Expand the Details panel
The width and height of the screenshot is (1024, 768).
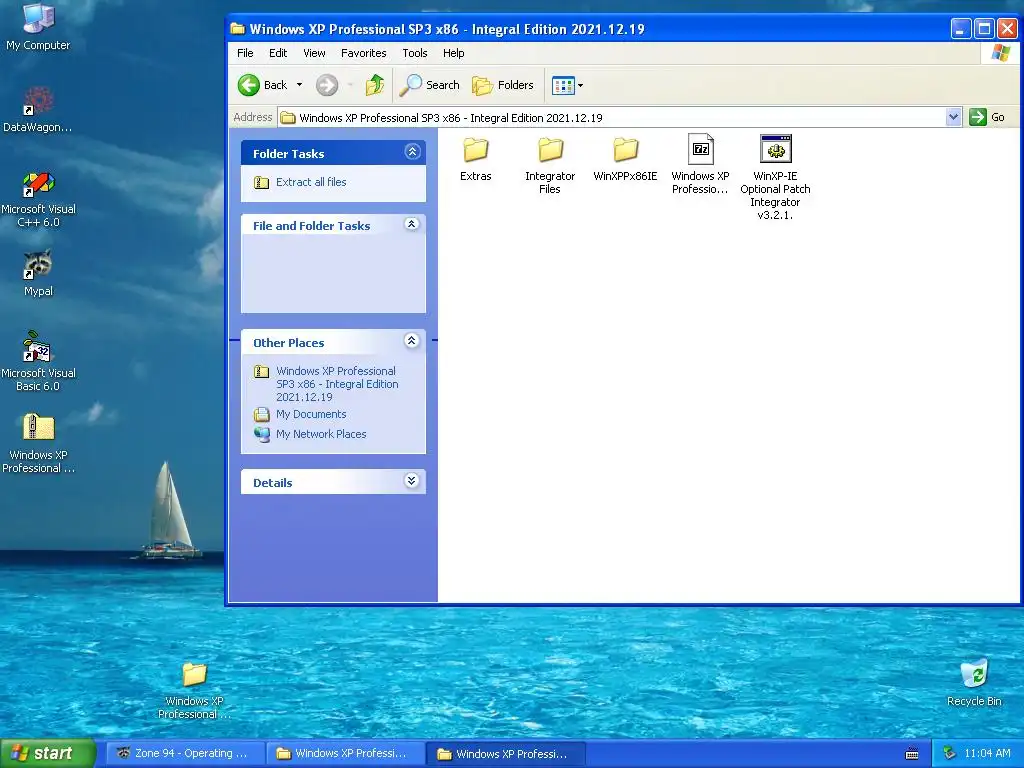[x=411, y=481]
